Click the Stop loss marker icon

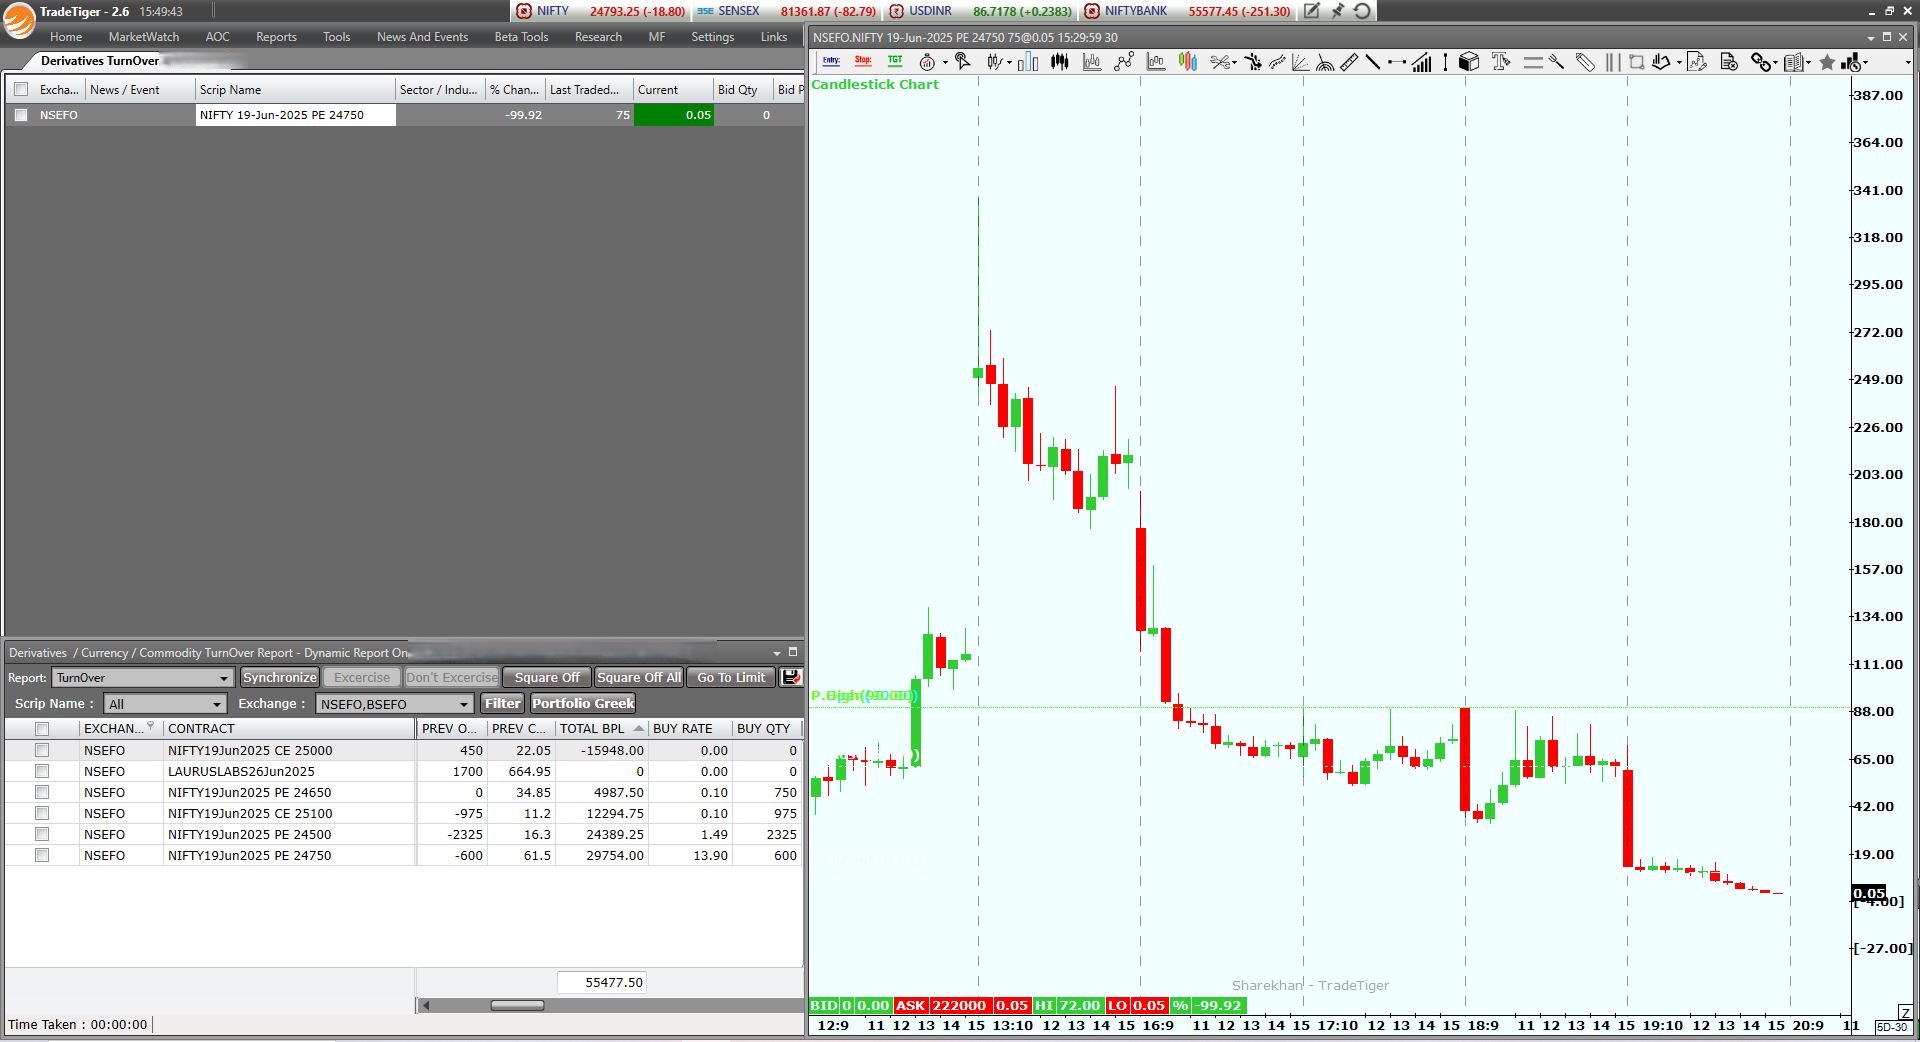pos(863,61)
